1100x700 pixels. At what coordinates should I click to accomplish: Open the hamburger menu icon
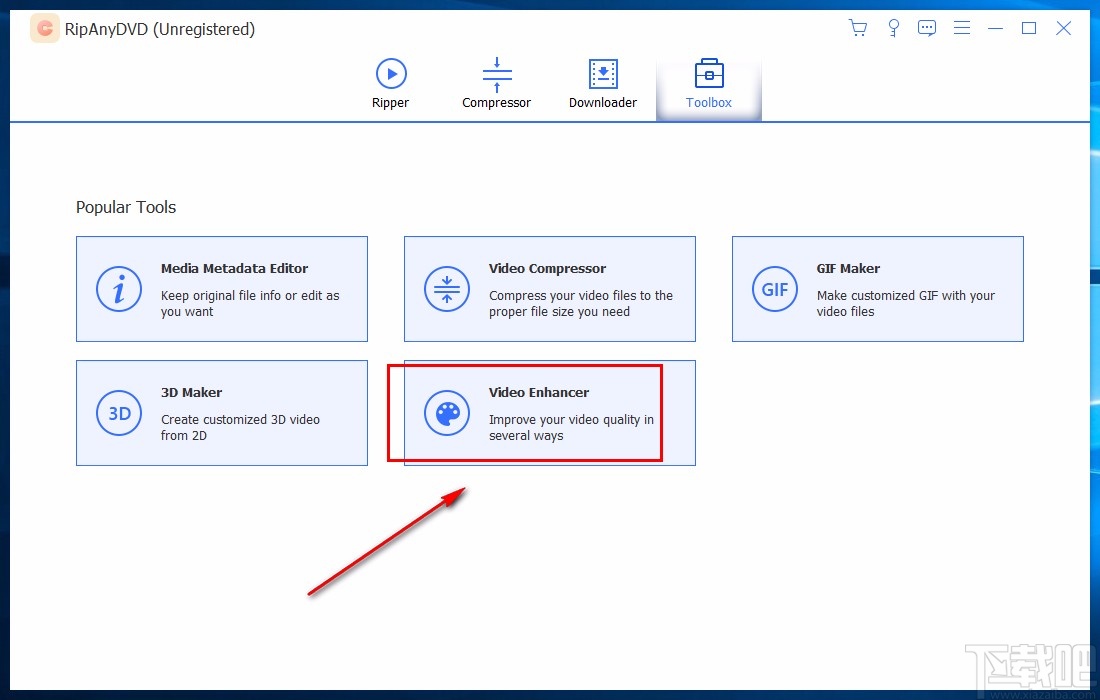(x=962, y=28)
